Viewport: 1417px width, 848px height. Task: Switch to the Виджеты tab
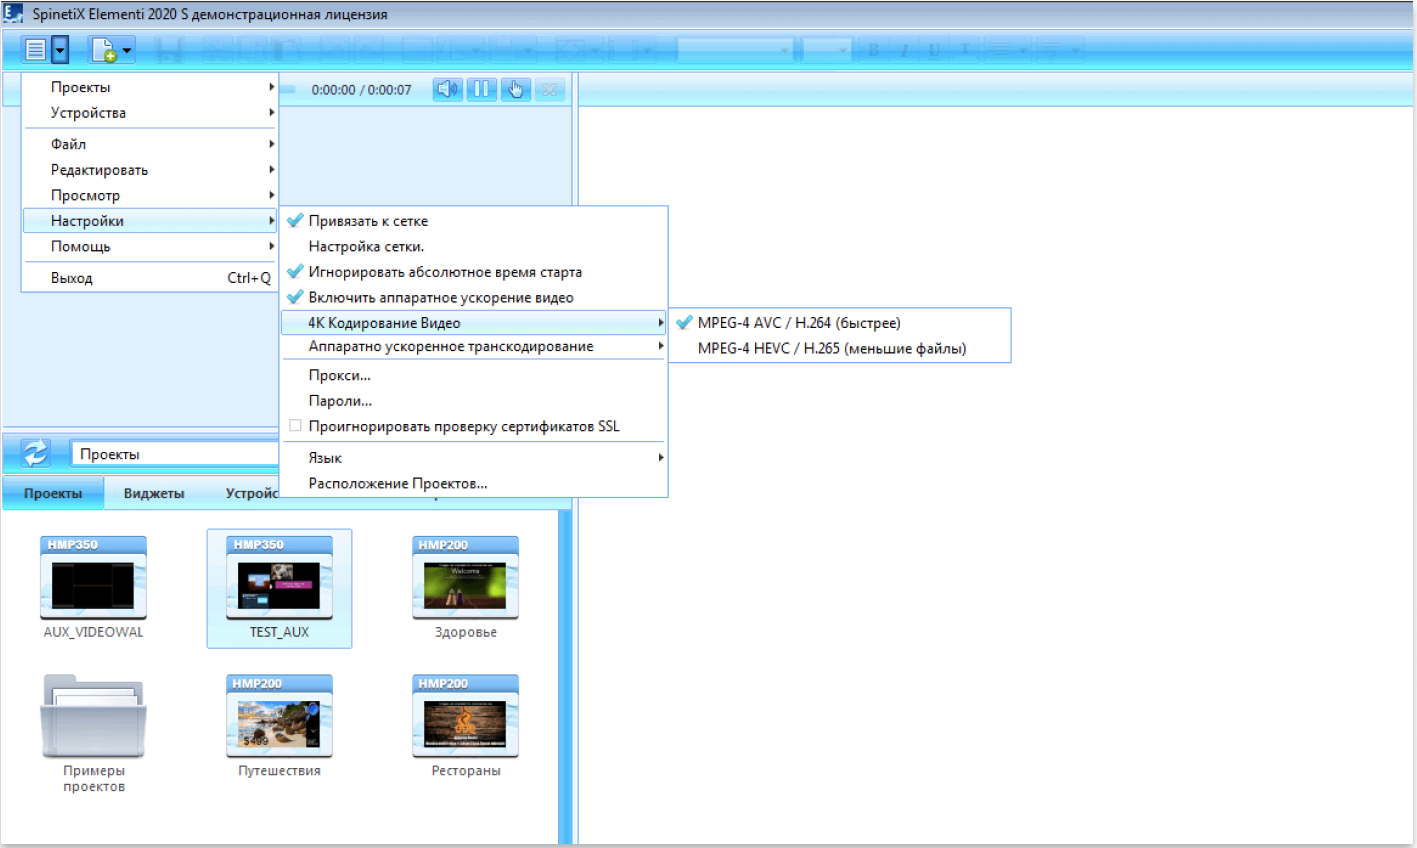point(154,493)
